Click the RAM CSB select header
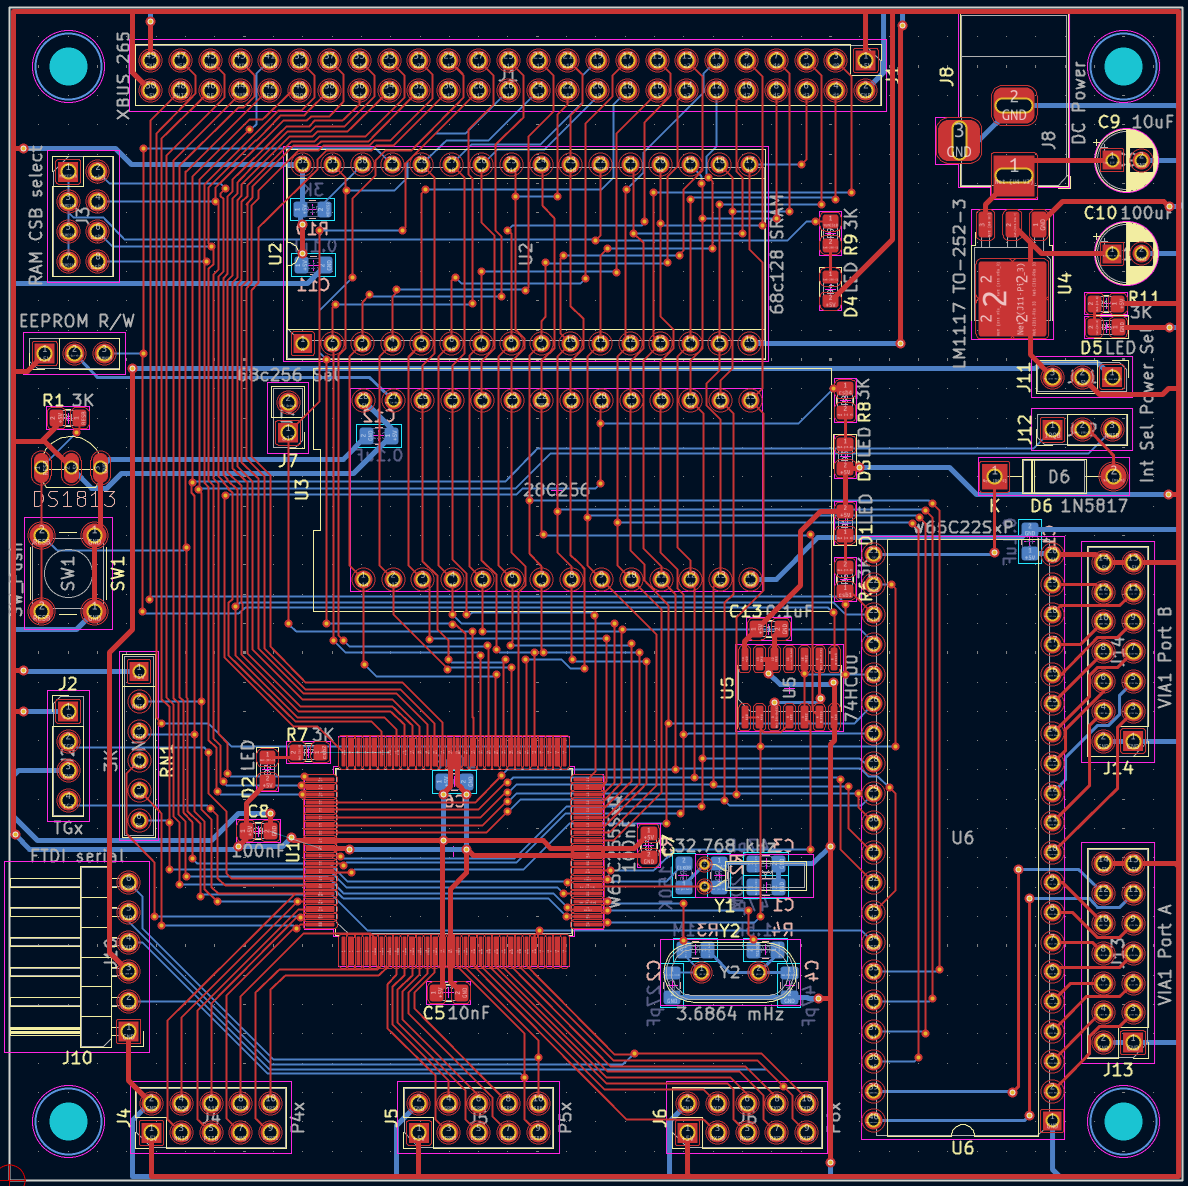Image resolution: width=1188 pixels, height=1186 pixels. pyautogui.click(x=82, y=217)
